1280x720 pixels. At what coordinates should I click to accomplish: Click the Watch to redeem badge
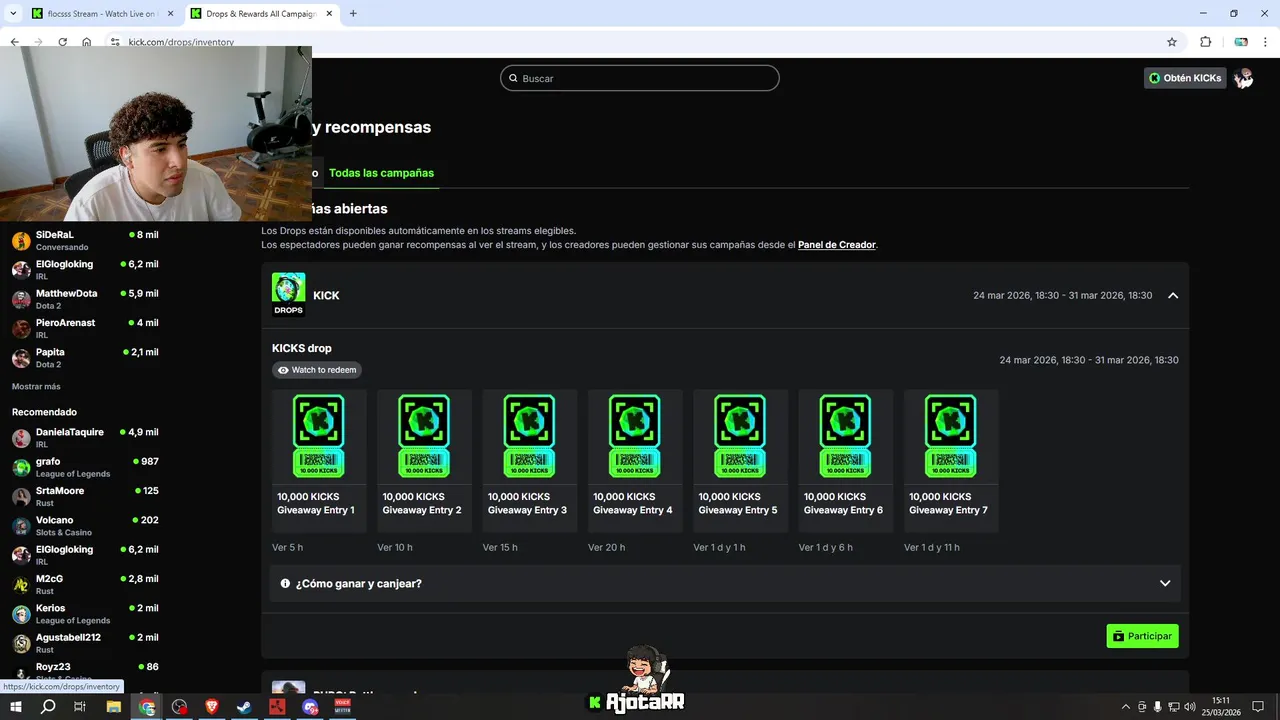pos(317,370)
